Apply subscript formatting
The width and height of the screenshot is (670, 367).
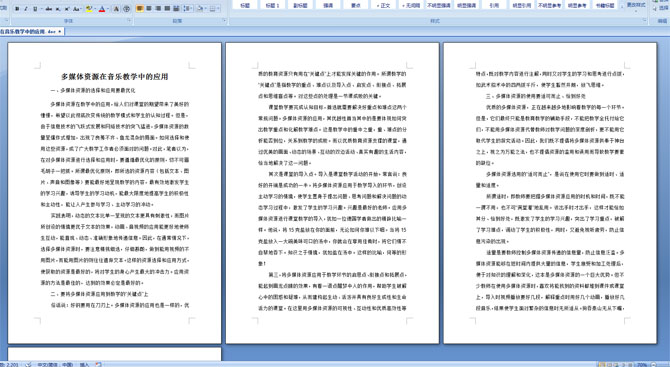point(58,9)
